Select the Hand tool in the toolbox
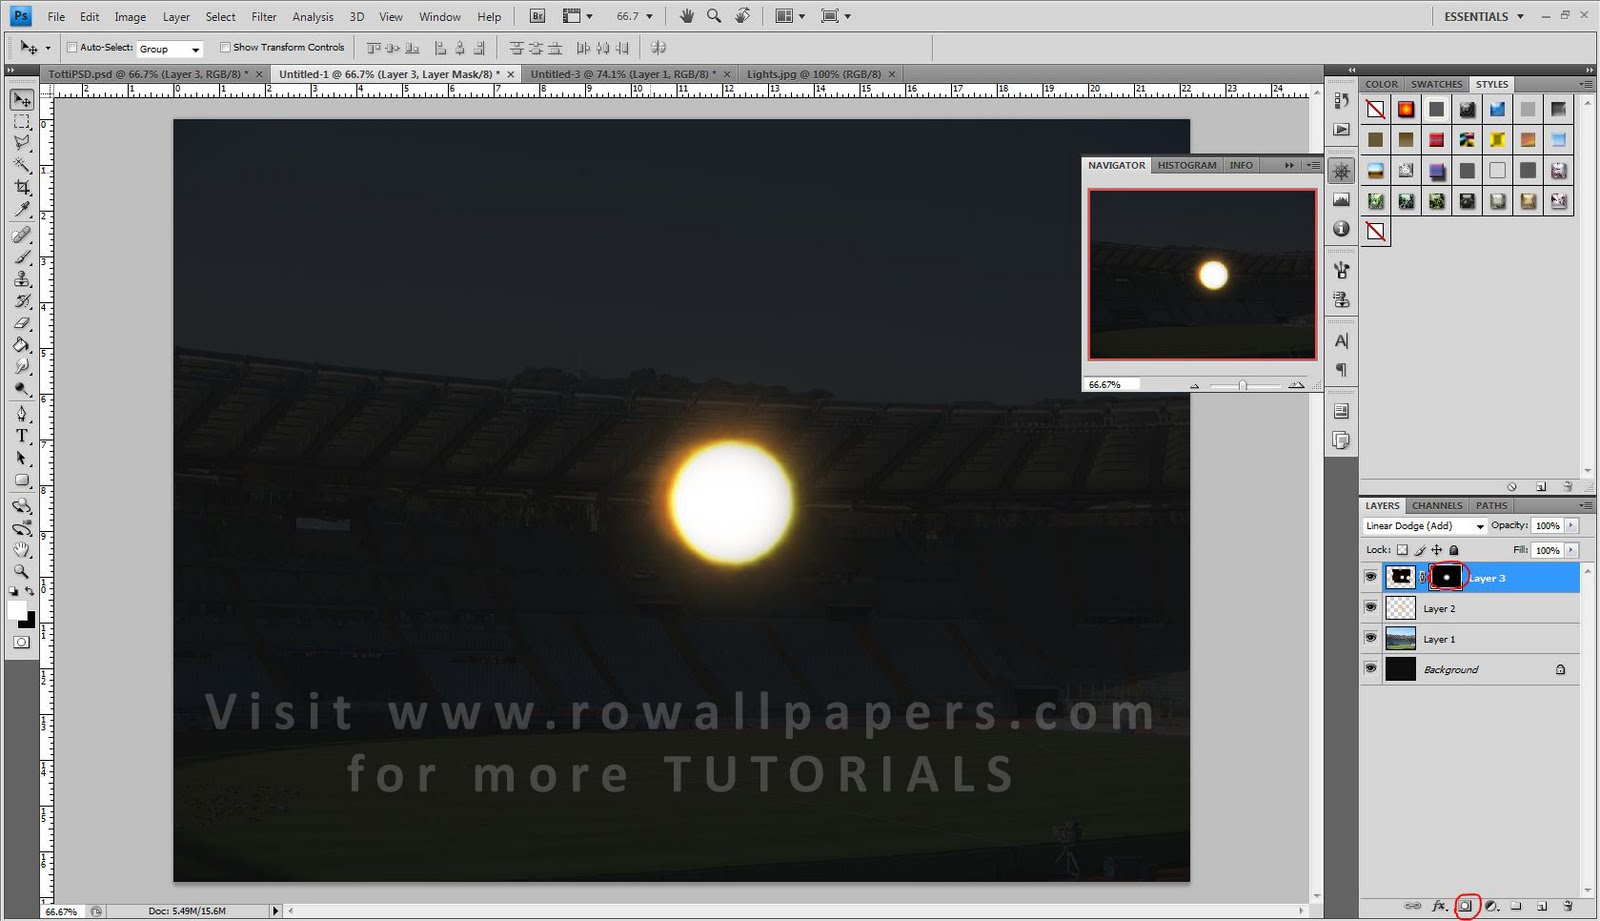 tap(21, 550)
